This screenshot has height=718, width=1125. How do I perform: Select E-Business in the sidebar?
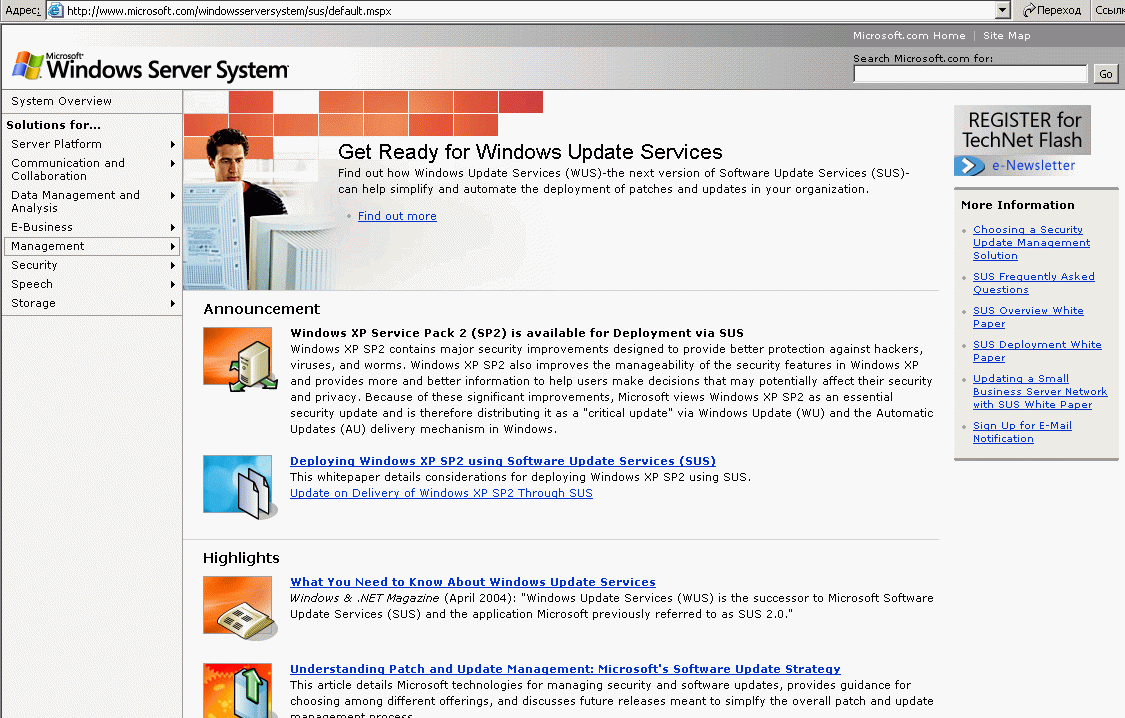(x=92, y=227)
